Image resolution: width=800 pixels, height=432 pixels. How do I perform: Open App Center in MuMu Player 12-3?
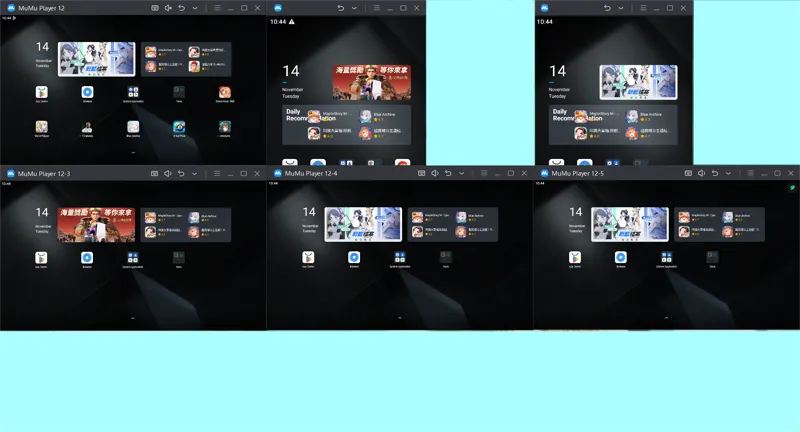pyautogui.click(x=41, y=258)
